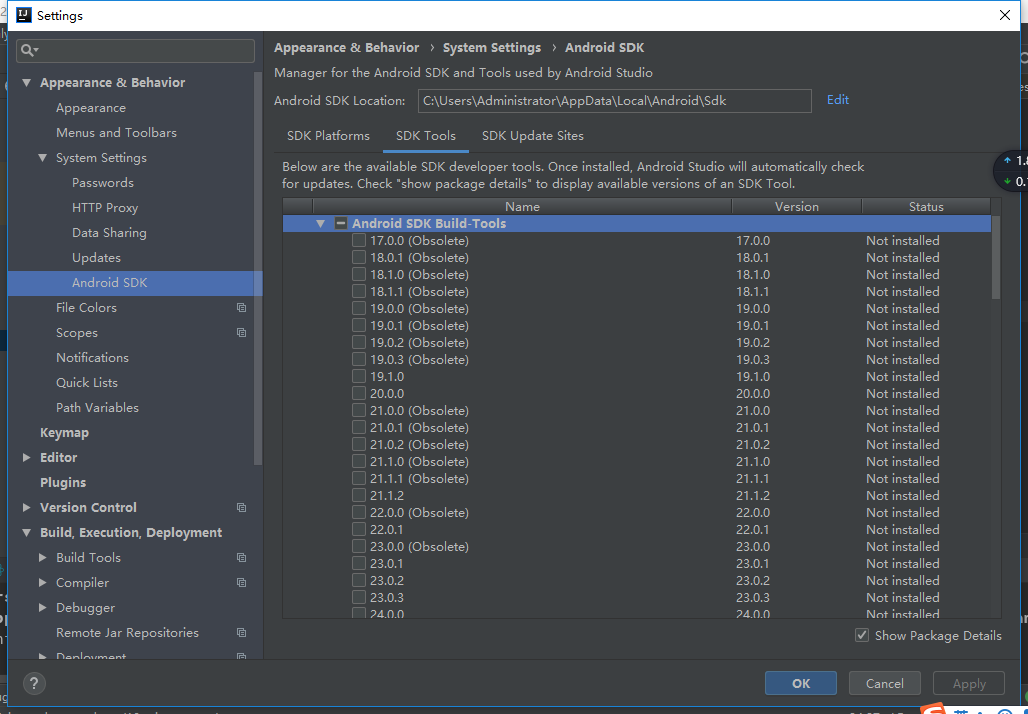Click the OK button
Screen dimensions: 1028x714
(x=801, y=683)
